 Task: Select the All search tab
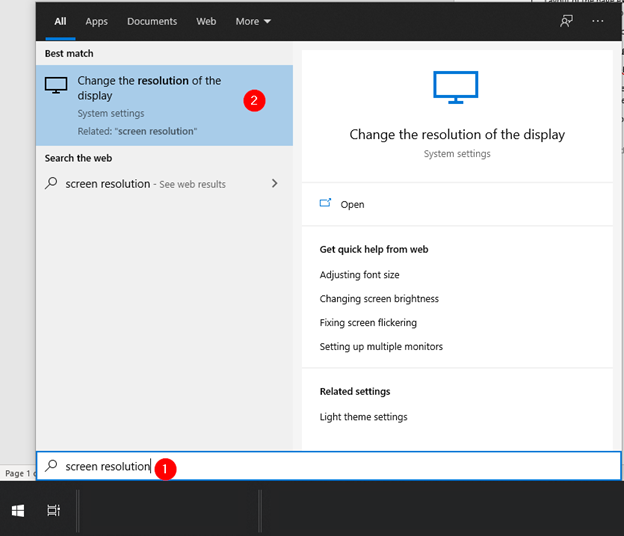click(60, 21)
